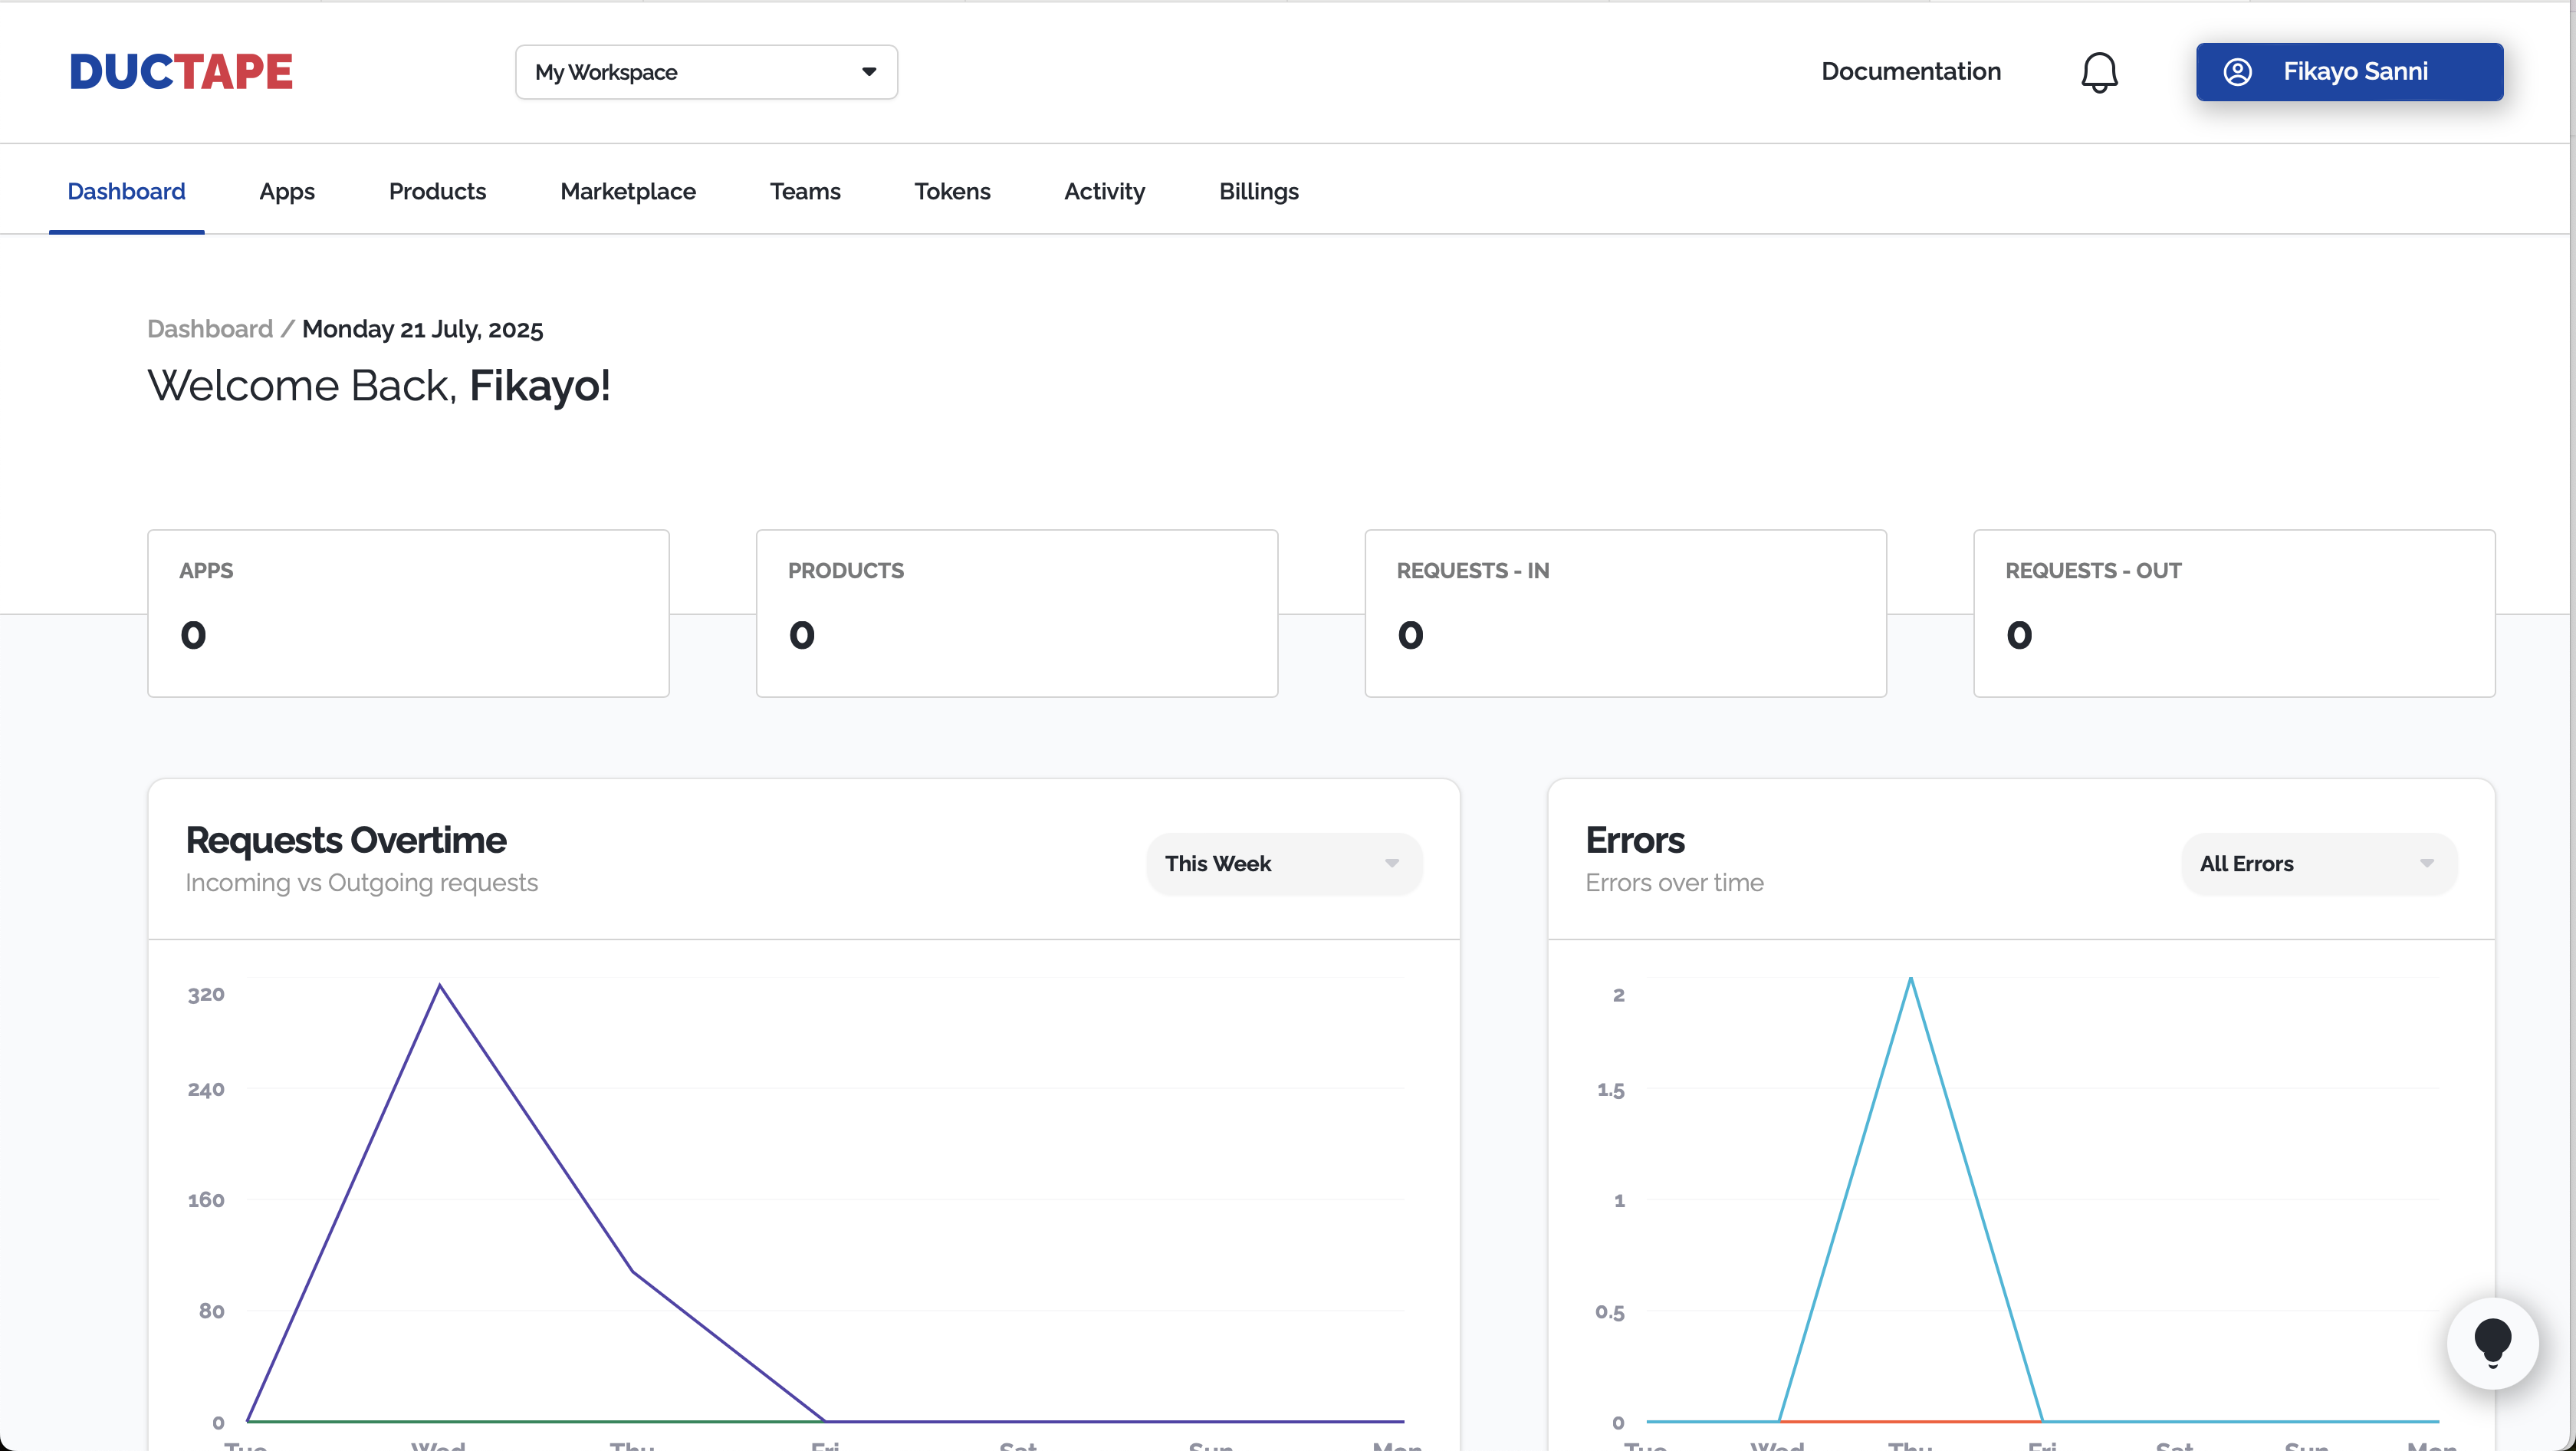Click the Dashboard breadcrumb link

point(210,329)
